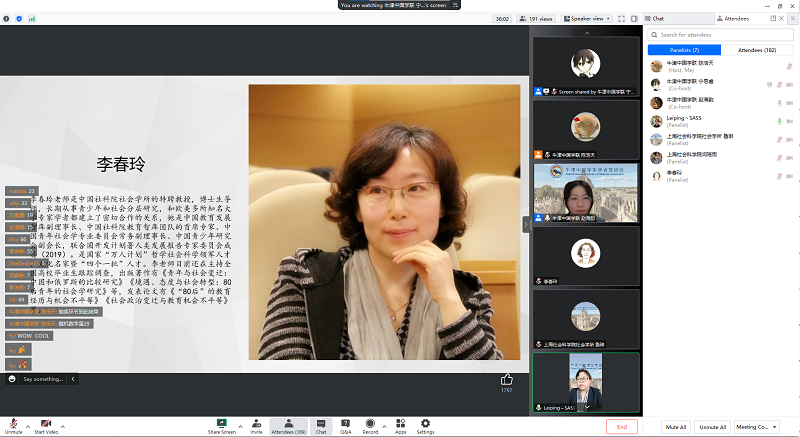Click the side panel layout icon
Image resolution: width=800 pixels, height=437 pixels.
point(634,18)
